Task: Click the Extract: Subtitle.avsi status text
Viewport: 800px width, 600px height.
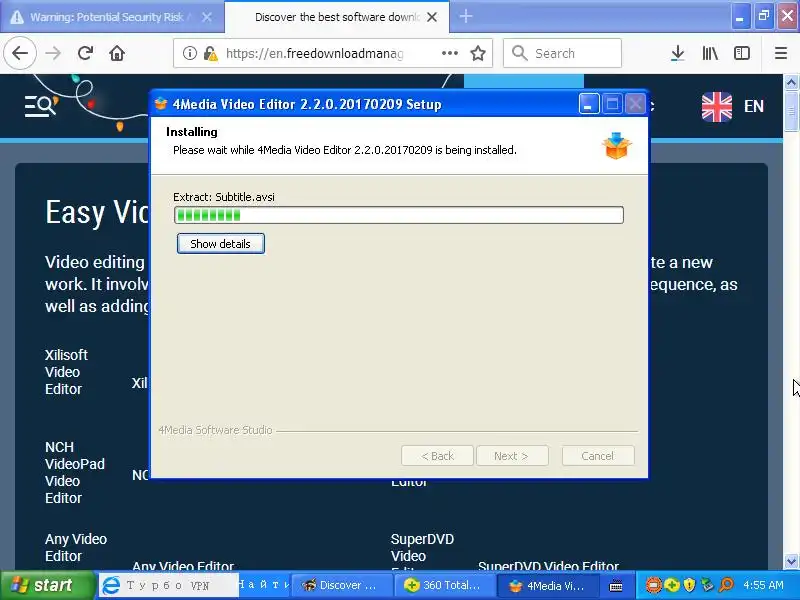Action: point(223,197)
